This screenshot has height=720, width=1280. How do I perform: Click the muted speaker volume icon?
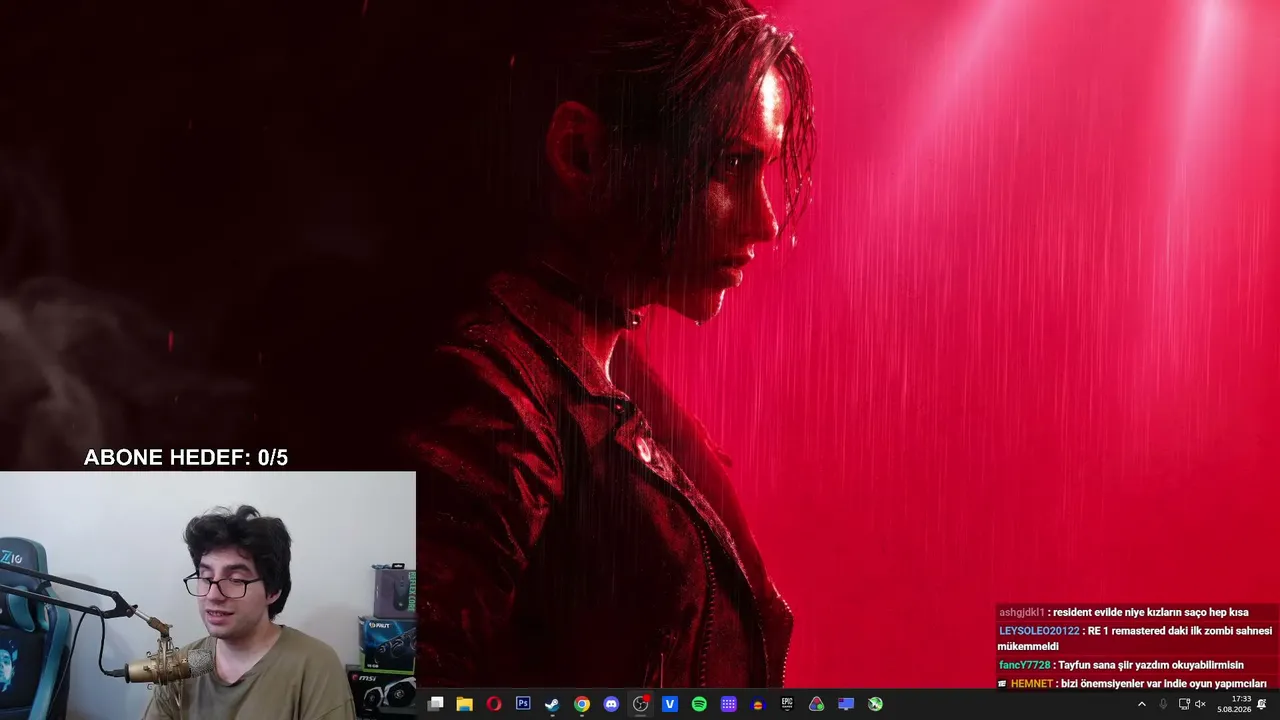coord(1200,704)
